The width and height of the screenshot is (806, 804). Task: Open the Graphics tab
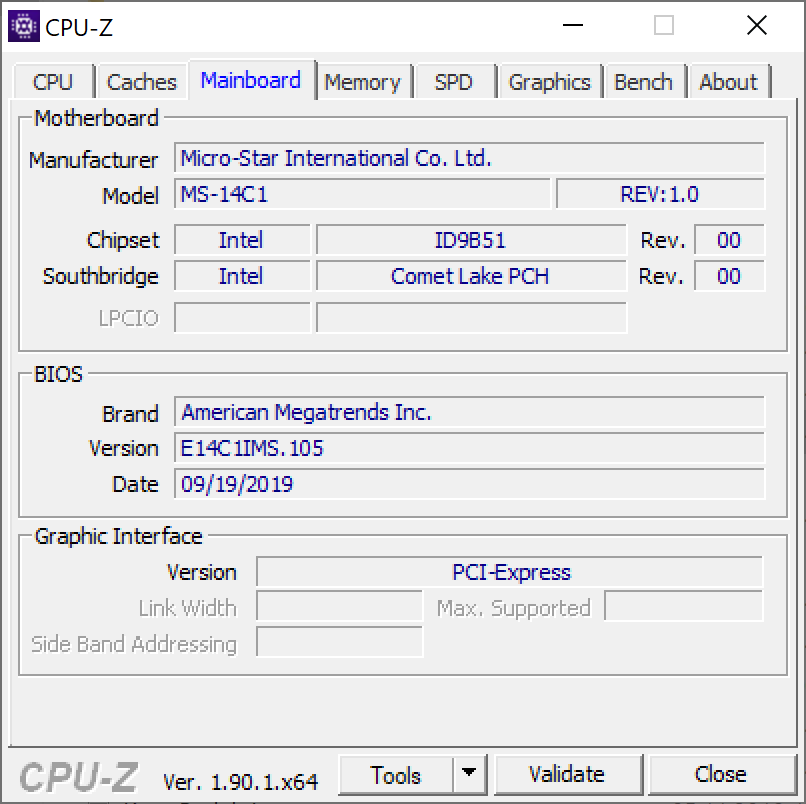click(549, 82)
